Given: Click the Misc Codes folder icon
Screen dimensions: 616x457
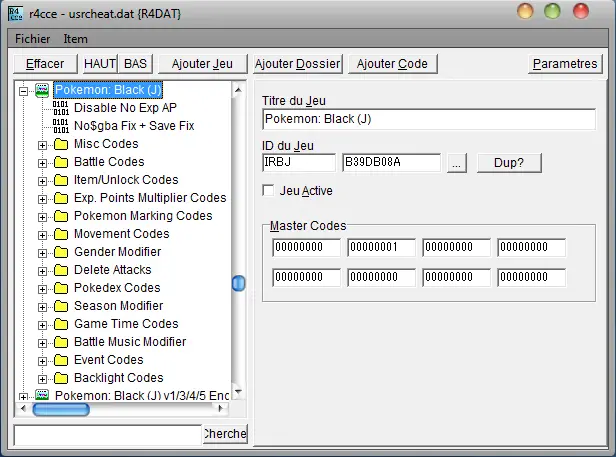Looking at the screenshot, I should point(61,144).
